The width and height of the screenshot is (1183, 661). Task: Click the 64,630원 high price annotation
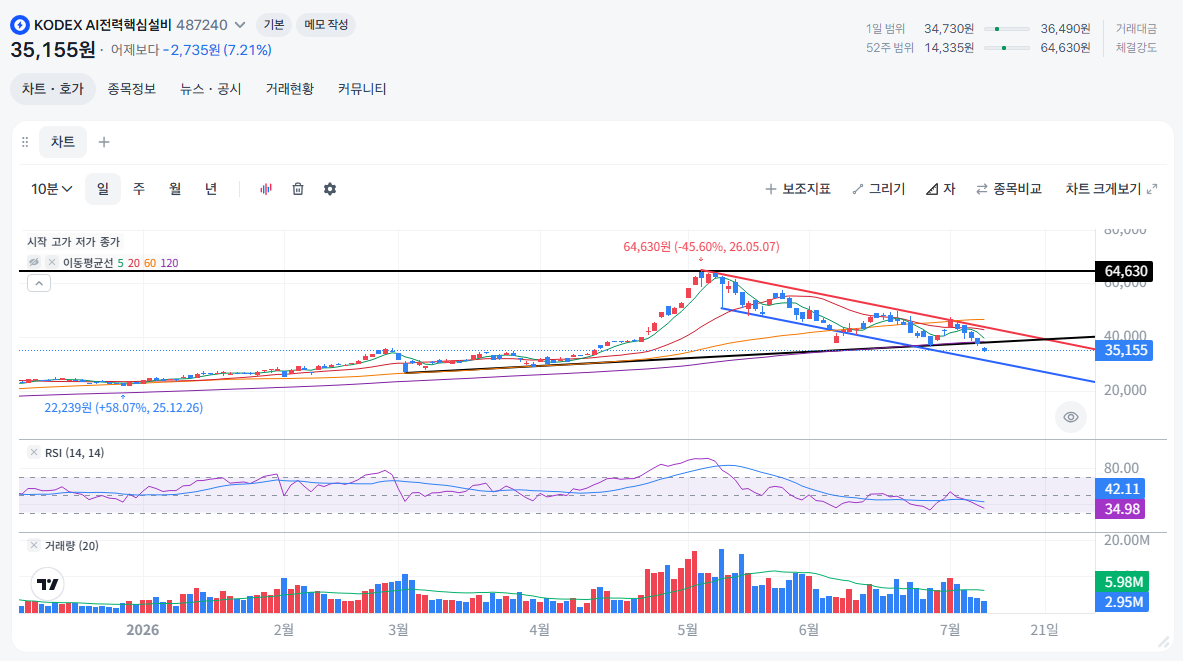(701, 247)
